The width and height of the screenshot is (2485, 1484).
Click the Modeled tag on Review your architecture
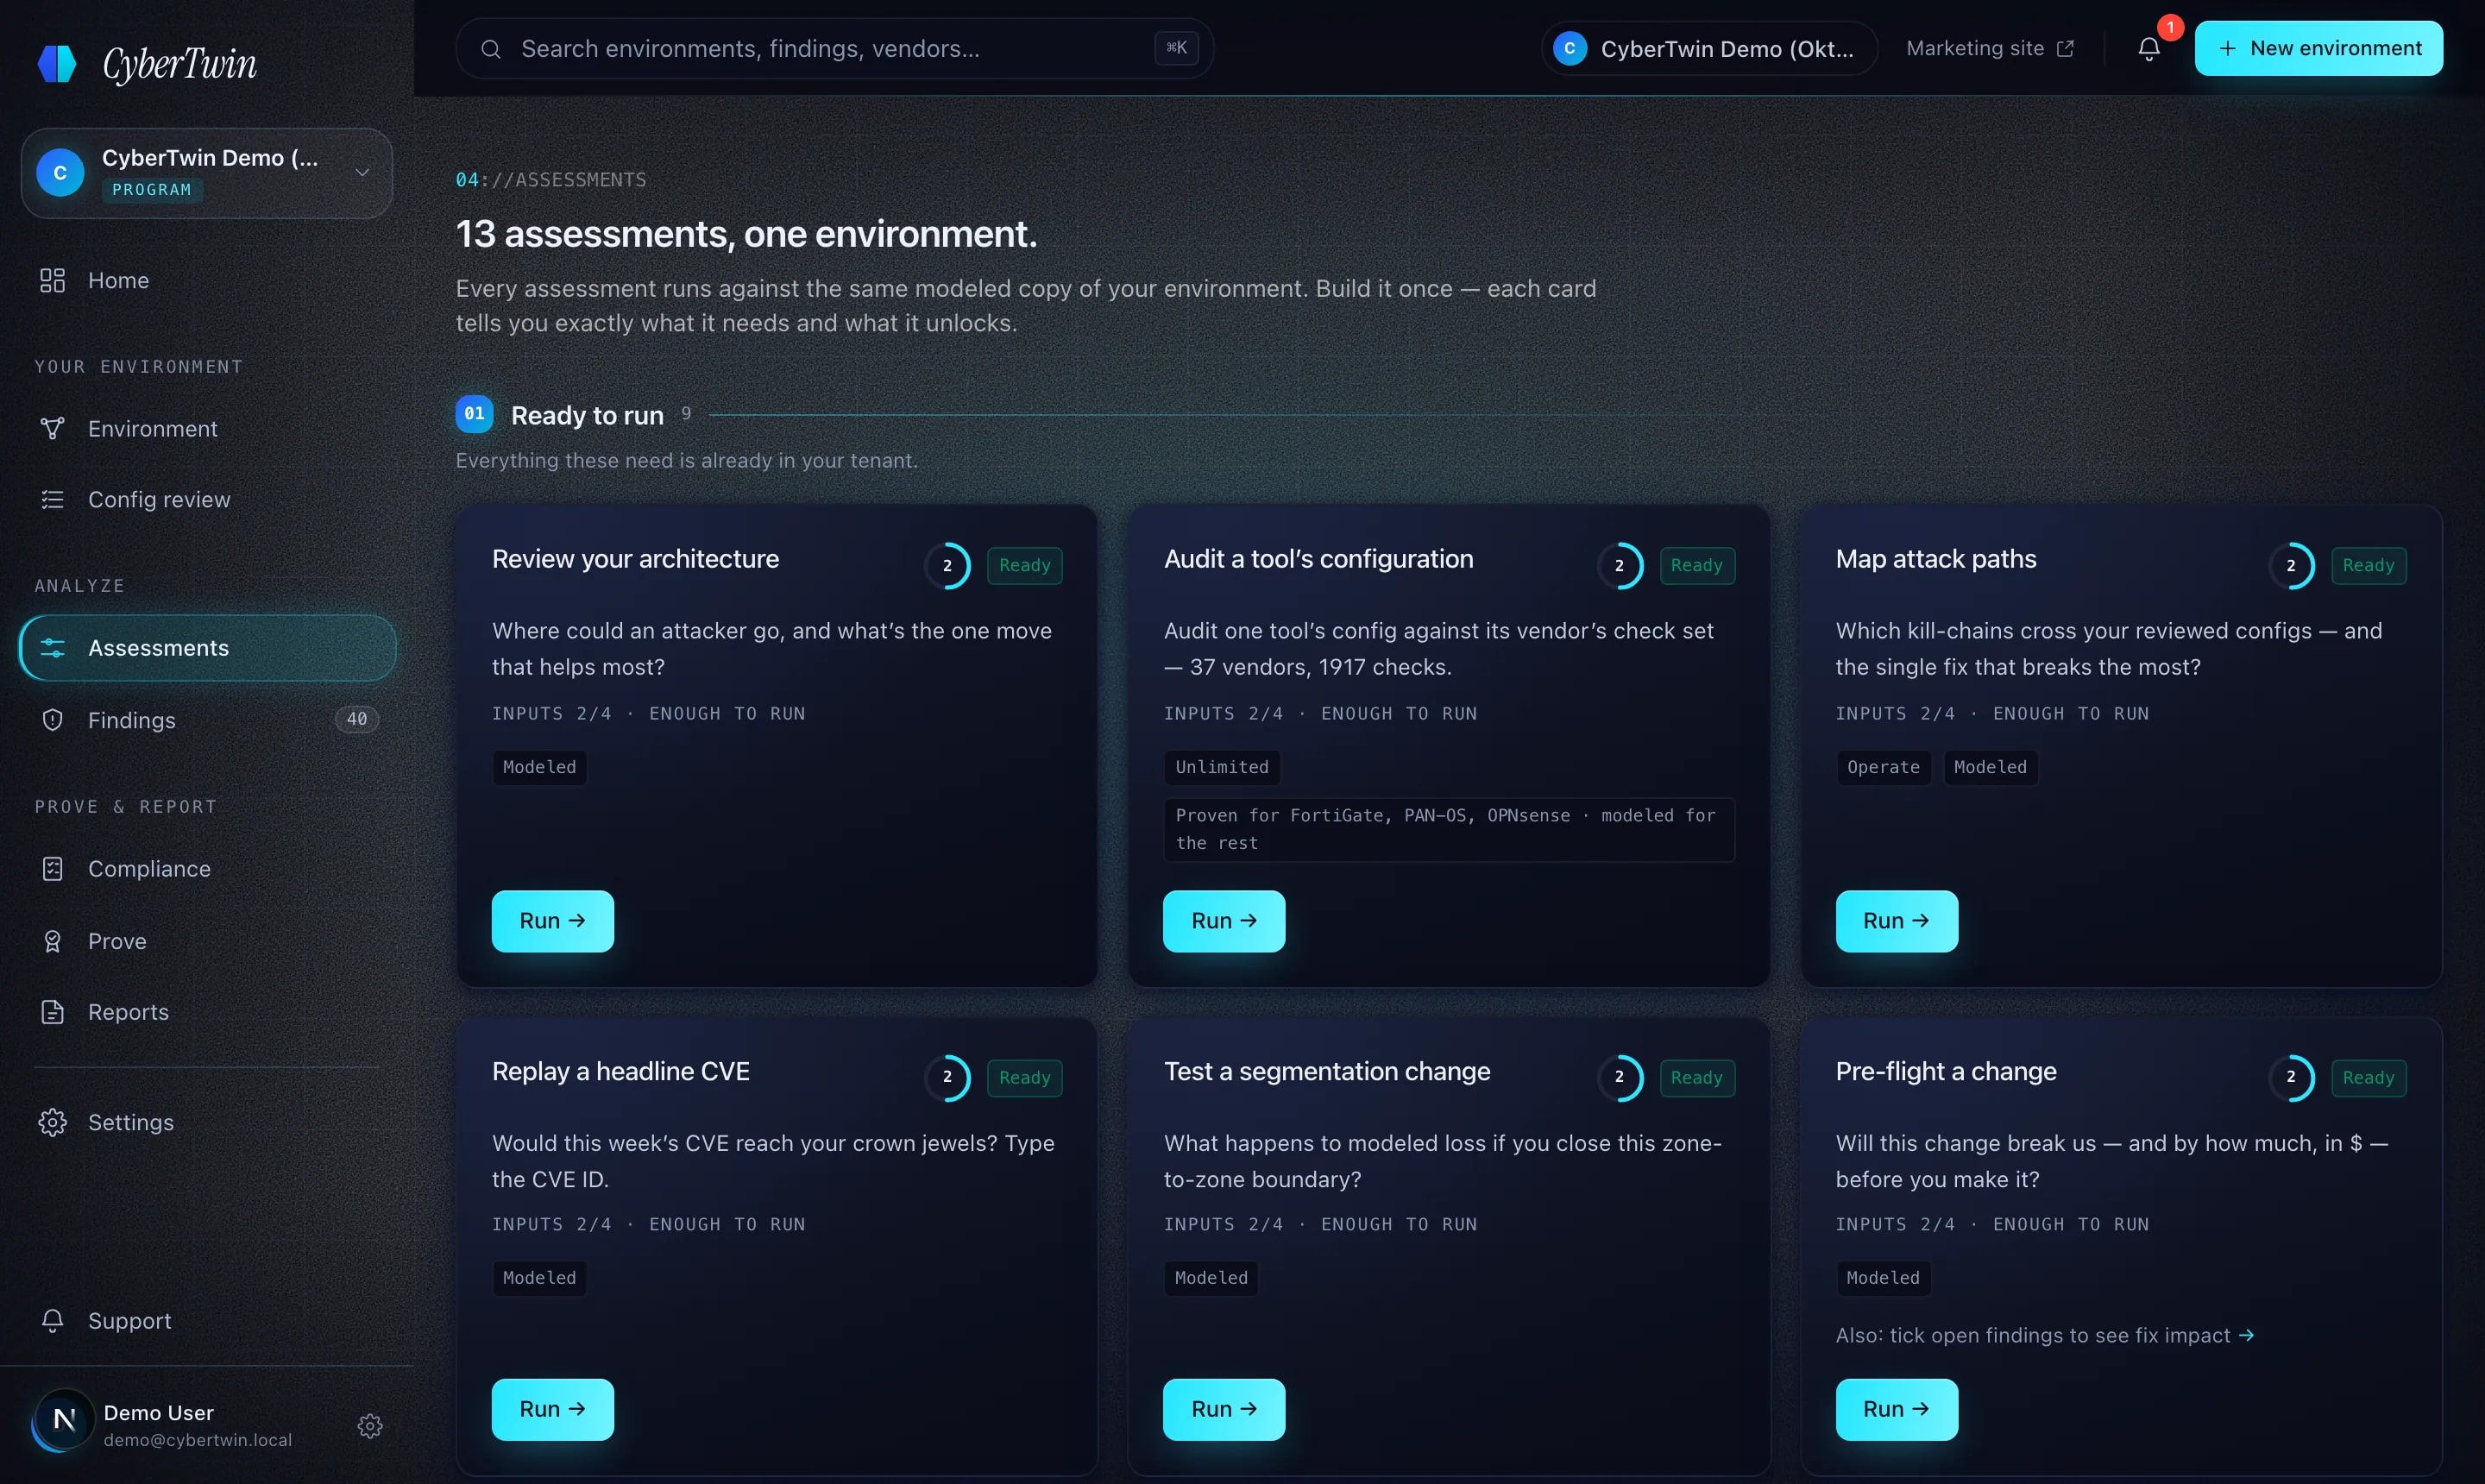[x=539, y=767]
